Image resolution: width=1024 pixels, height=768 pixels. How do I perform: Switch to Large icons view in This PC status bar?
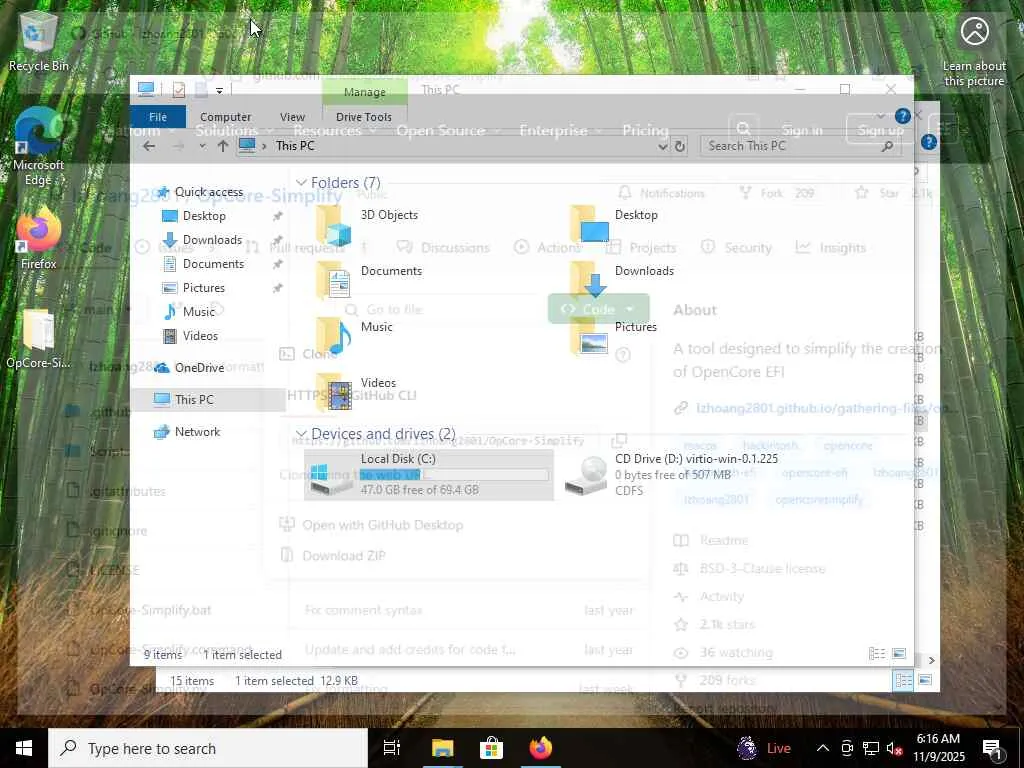[x=899, y=654]
